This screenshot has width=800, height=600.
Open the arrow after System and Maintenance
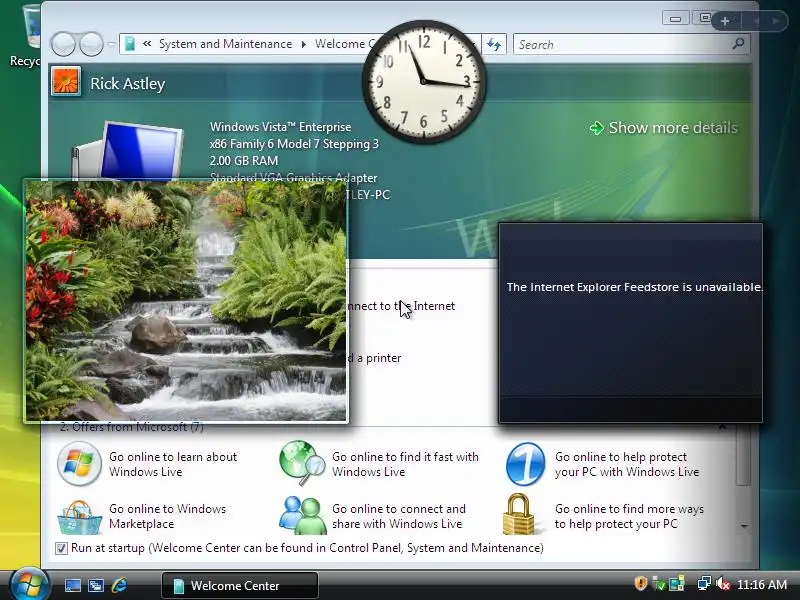(304, 44)
